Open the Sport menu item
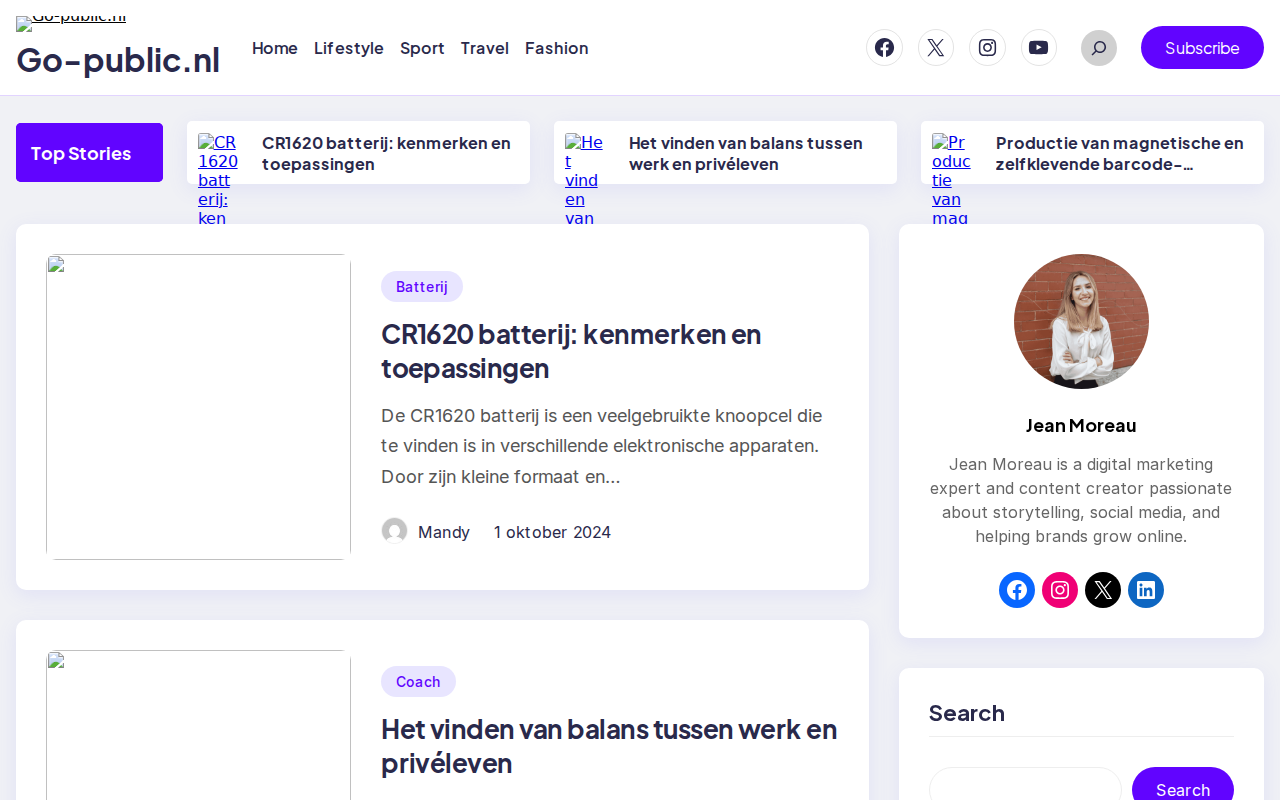This screenshot has width=1280, height=800. [x=422, y=48]
